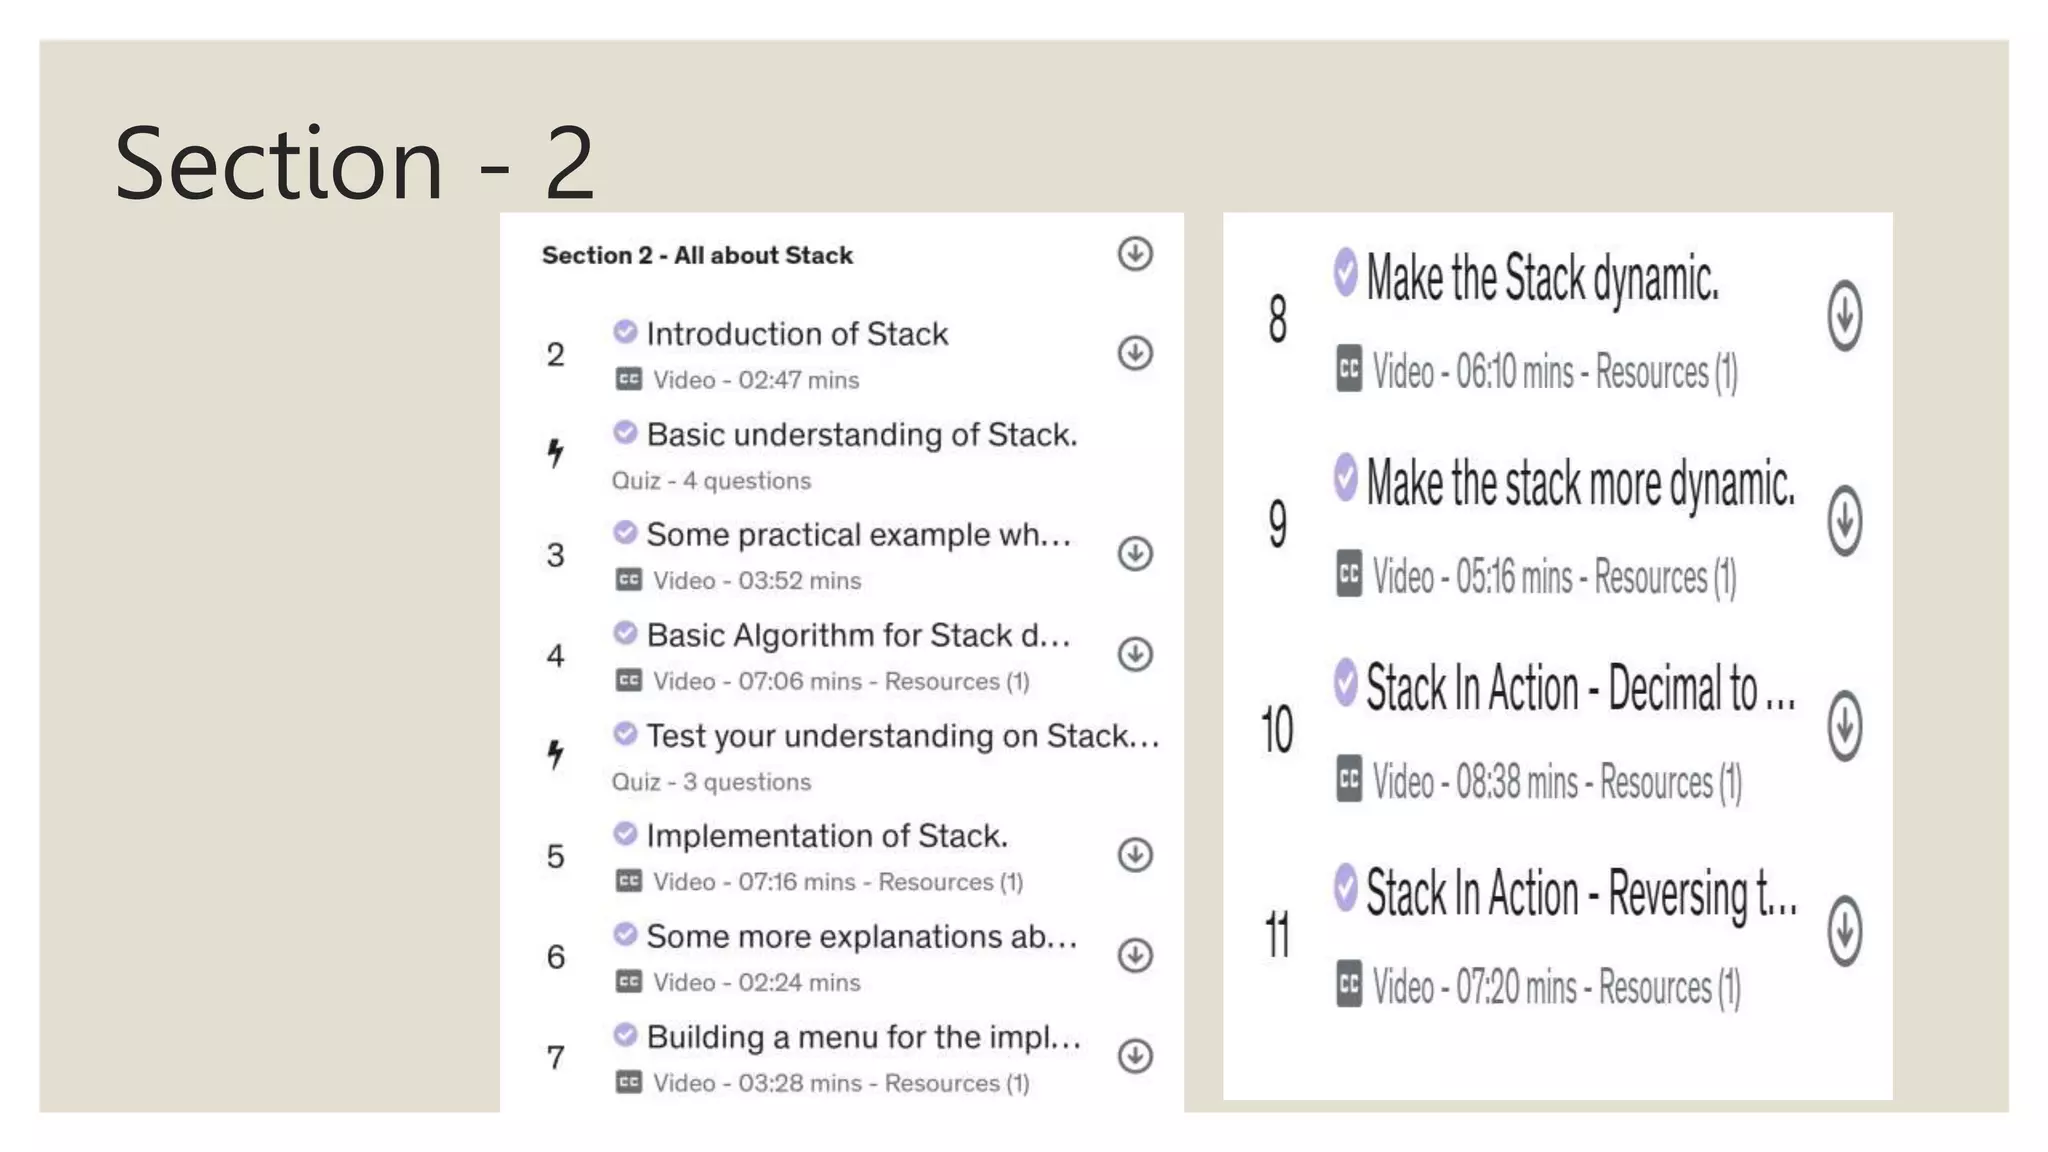Download the Introduction of Stack lecture
This screenshot has height=1152, width=2048.
click(x=1135, y=353)
